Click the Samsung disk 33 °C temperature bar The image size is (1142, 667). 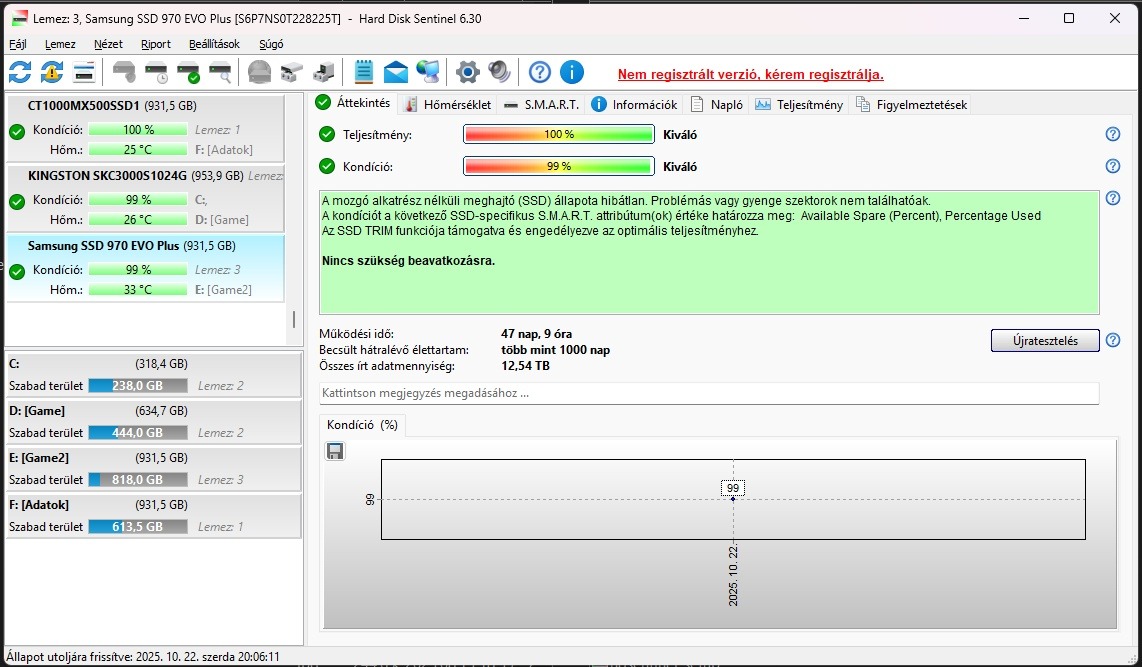point(138,290)
